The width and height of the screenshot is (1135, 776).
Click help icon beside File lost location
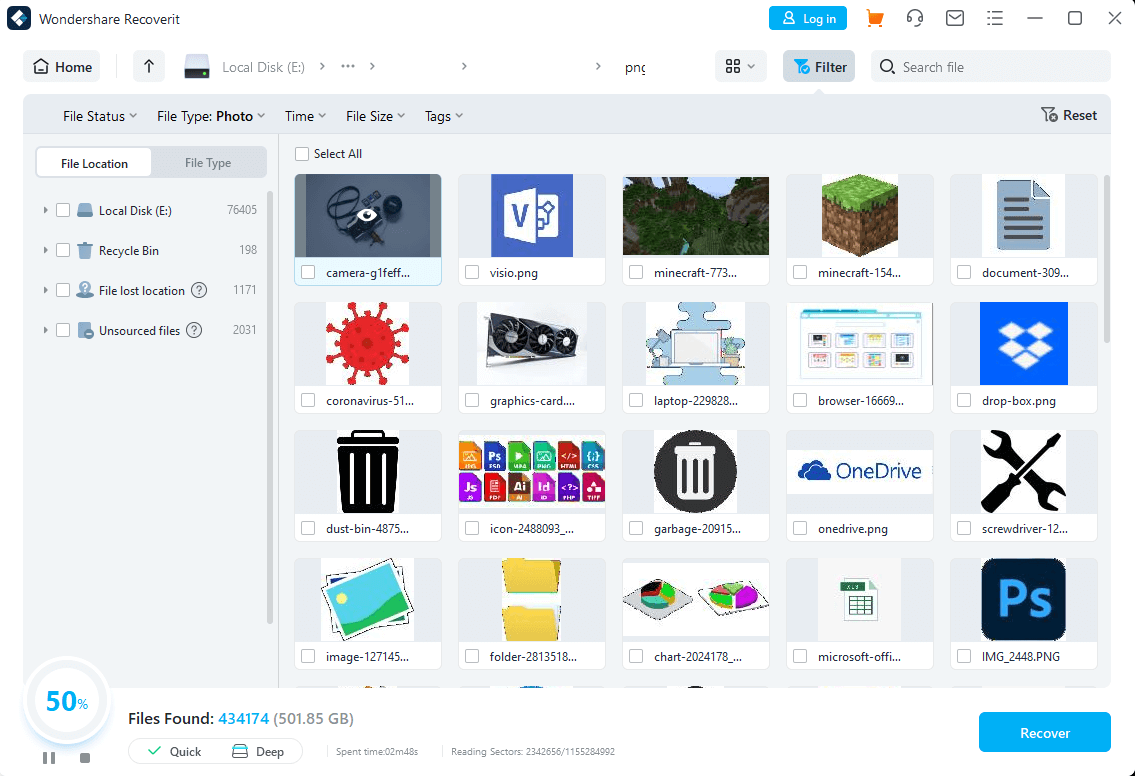click(199, 290)
